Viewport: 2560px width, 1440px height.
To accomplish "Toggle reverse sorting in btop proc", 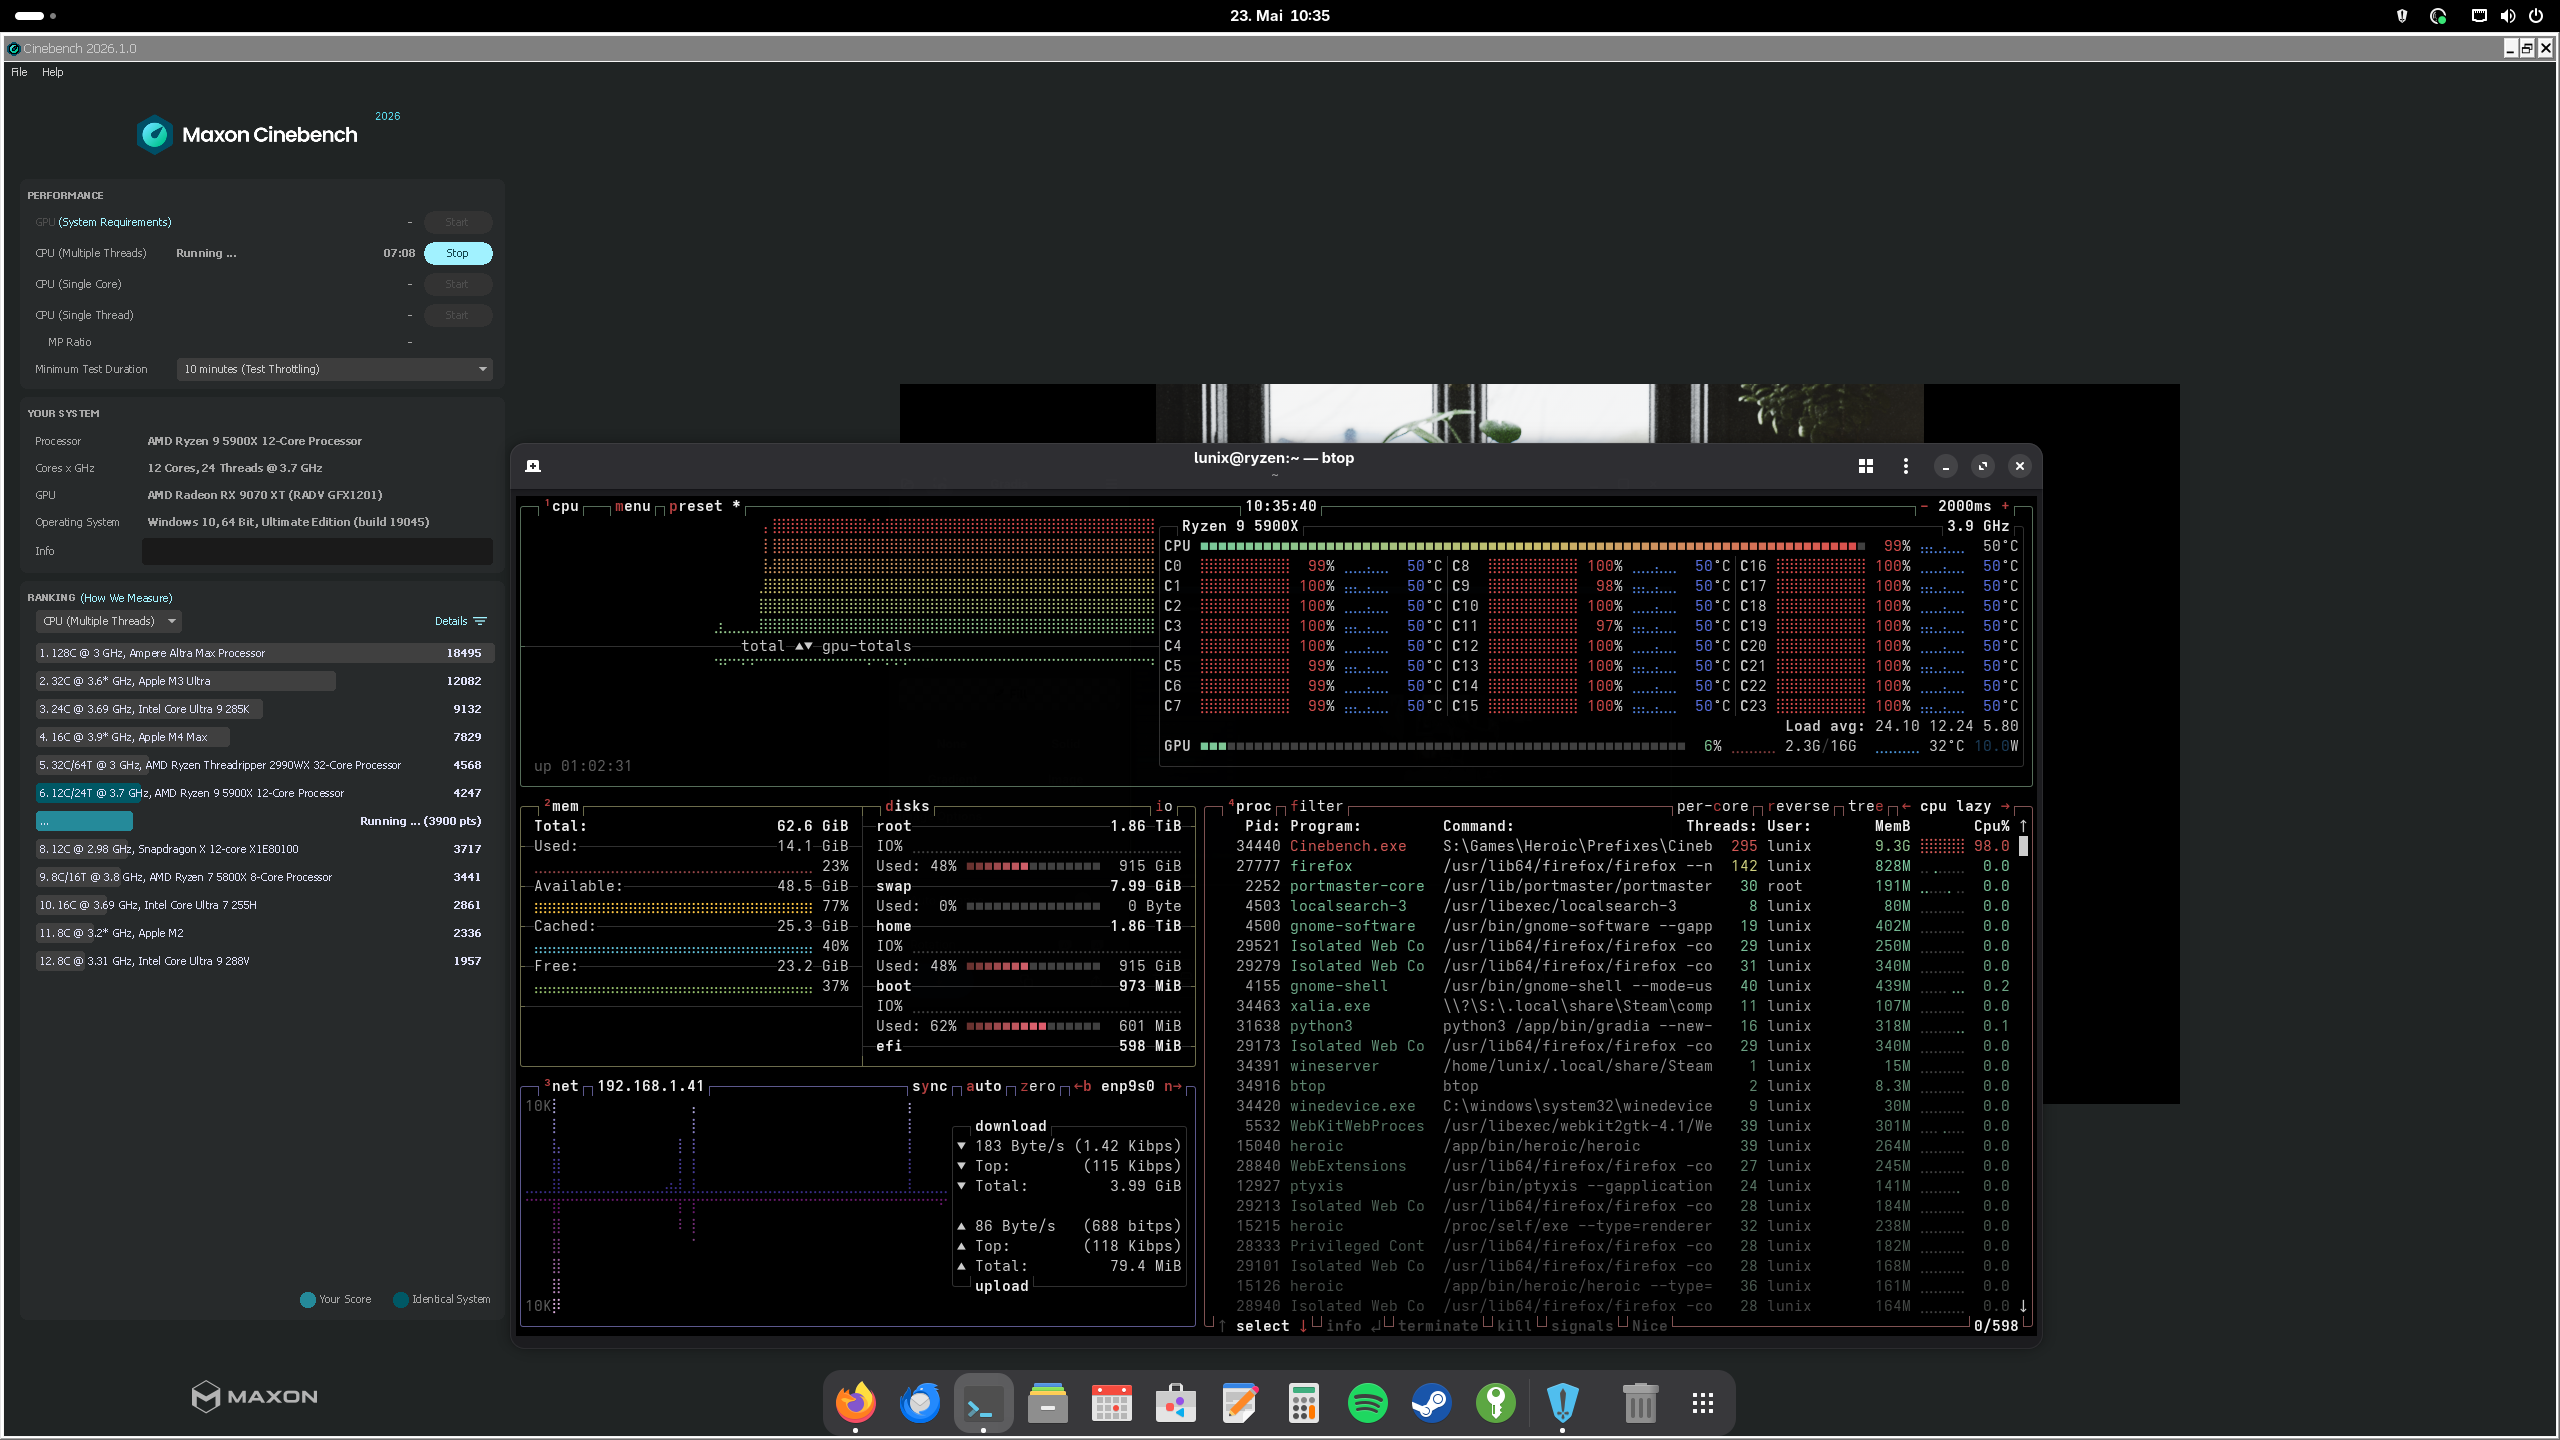I will pyautogui.click(x=1798, y=806).
